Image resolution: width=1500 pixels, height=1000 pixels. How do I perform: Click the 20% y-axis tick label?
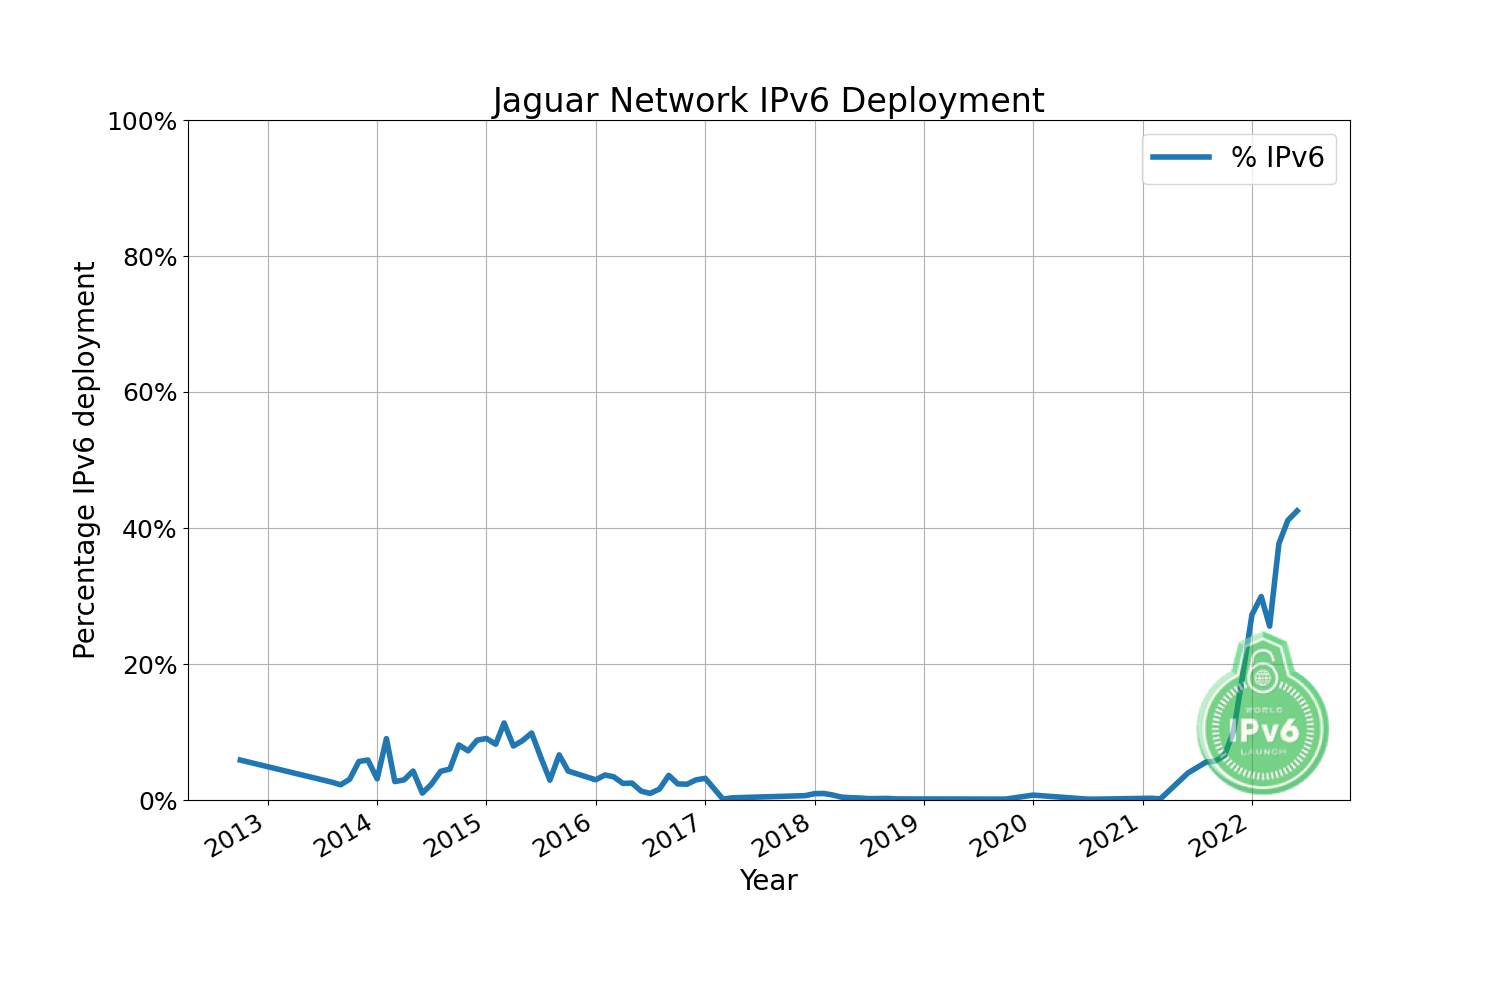[x=148, y=665]
